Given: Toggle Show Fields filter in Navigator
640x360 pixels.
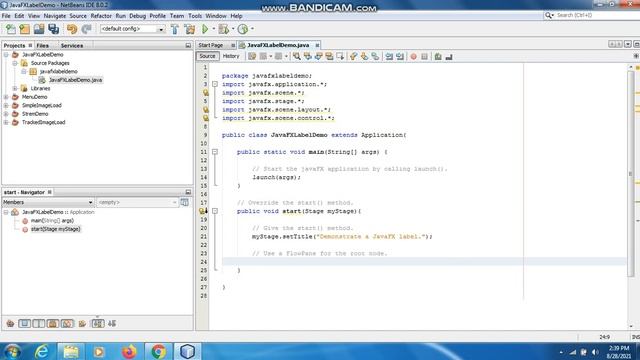Looking at the screenshot, I should click(x=24, y=324).
